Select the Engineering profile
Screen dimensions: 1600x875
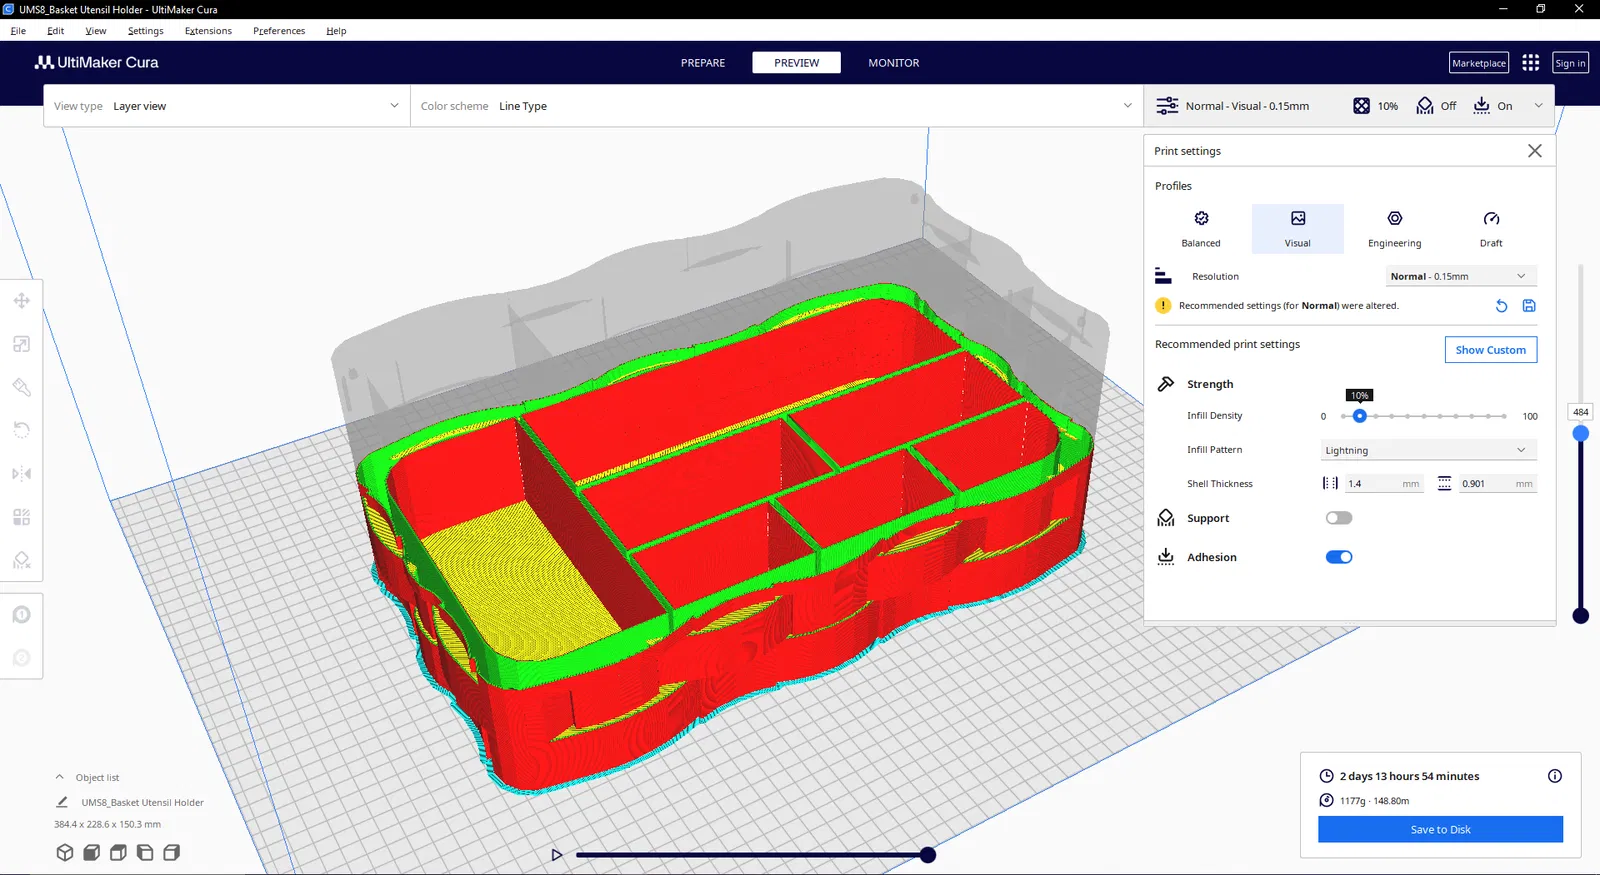[1395, 229]
